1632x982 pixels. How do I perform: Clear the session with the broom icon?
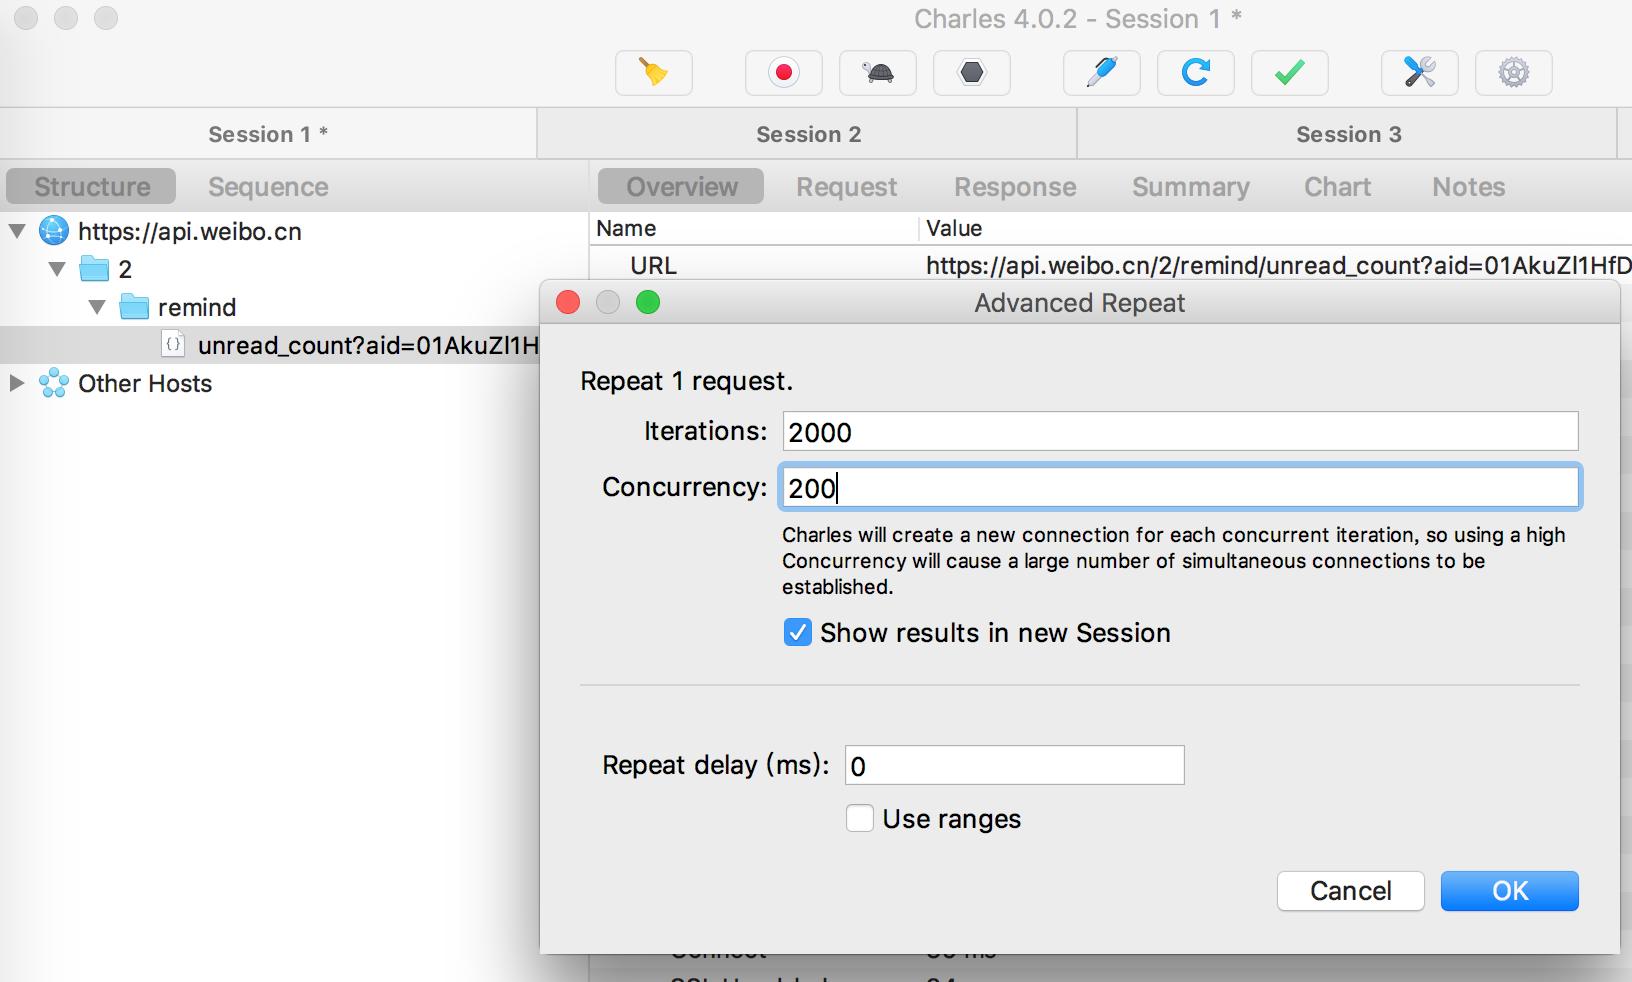(653, 73)
